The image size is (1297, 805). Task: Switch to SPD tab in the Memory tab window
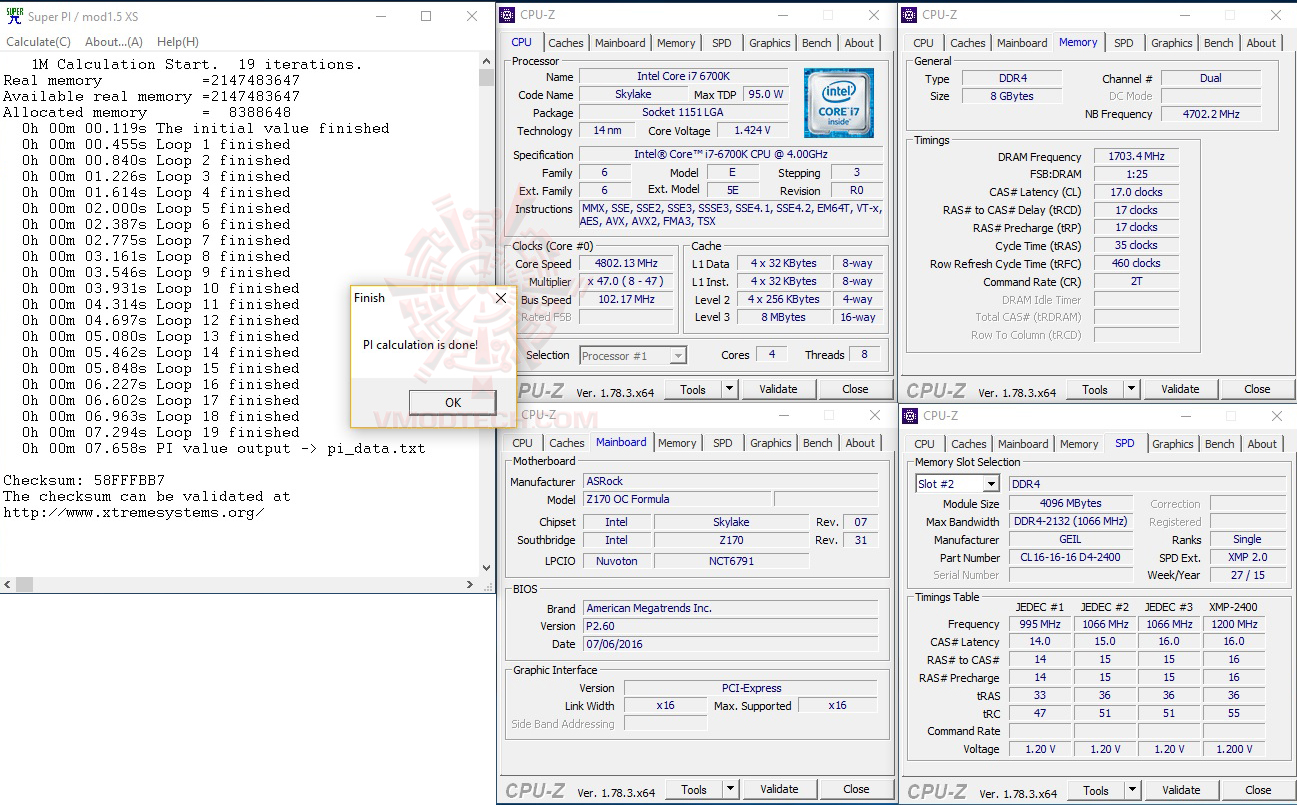[1124, 43]
